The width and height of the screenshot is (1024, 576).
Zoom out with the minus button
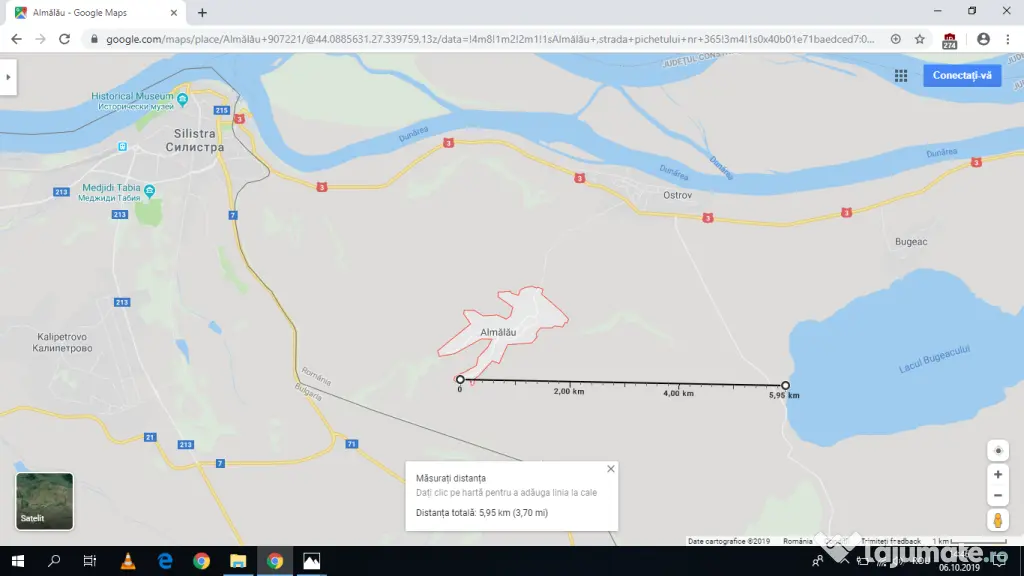pos(997,496)
